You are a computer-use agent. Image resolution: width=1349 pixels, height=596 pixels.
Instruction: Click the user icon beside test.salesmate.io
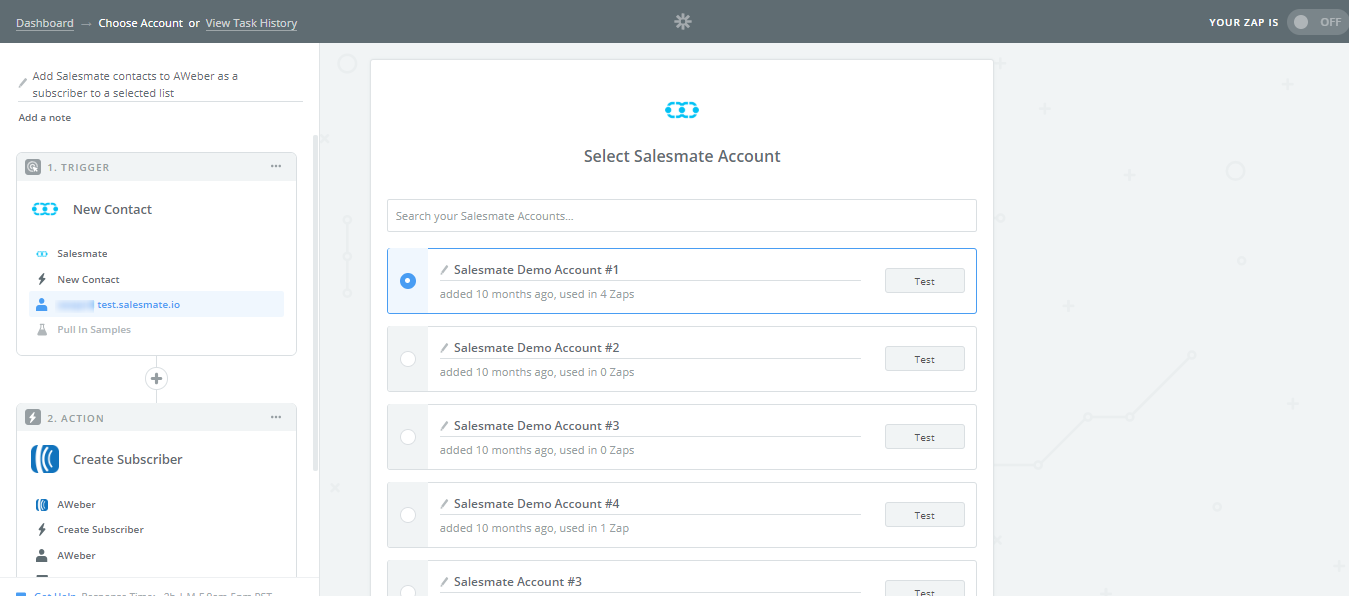coord(42,304)
